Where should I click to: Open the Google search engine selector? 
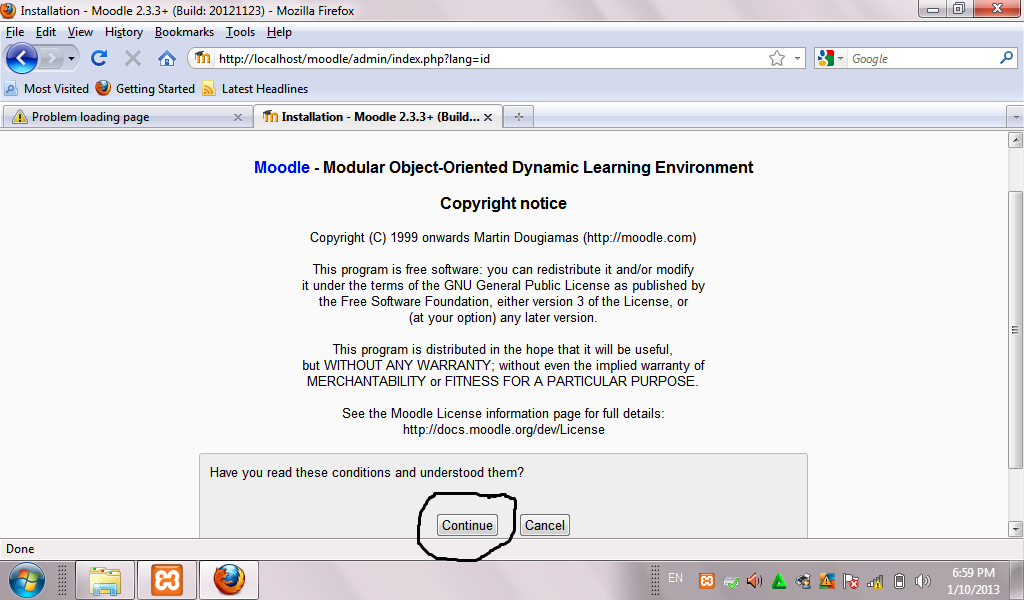tap(831, 59)
